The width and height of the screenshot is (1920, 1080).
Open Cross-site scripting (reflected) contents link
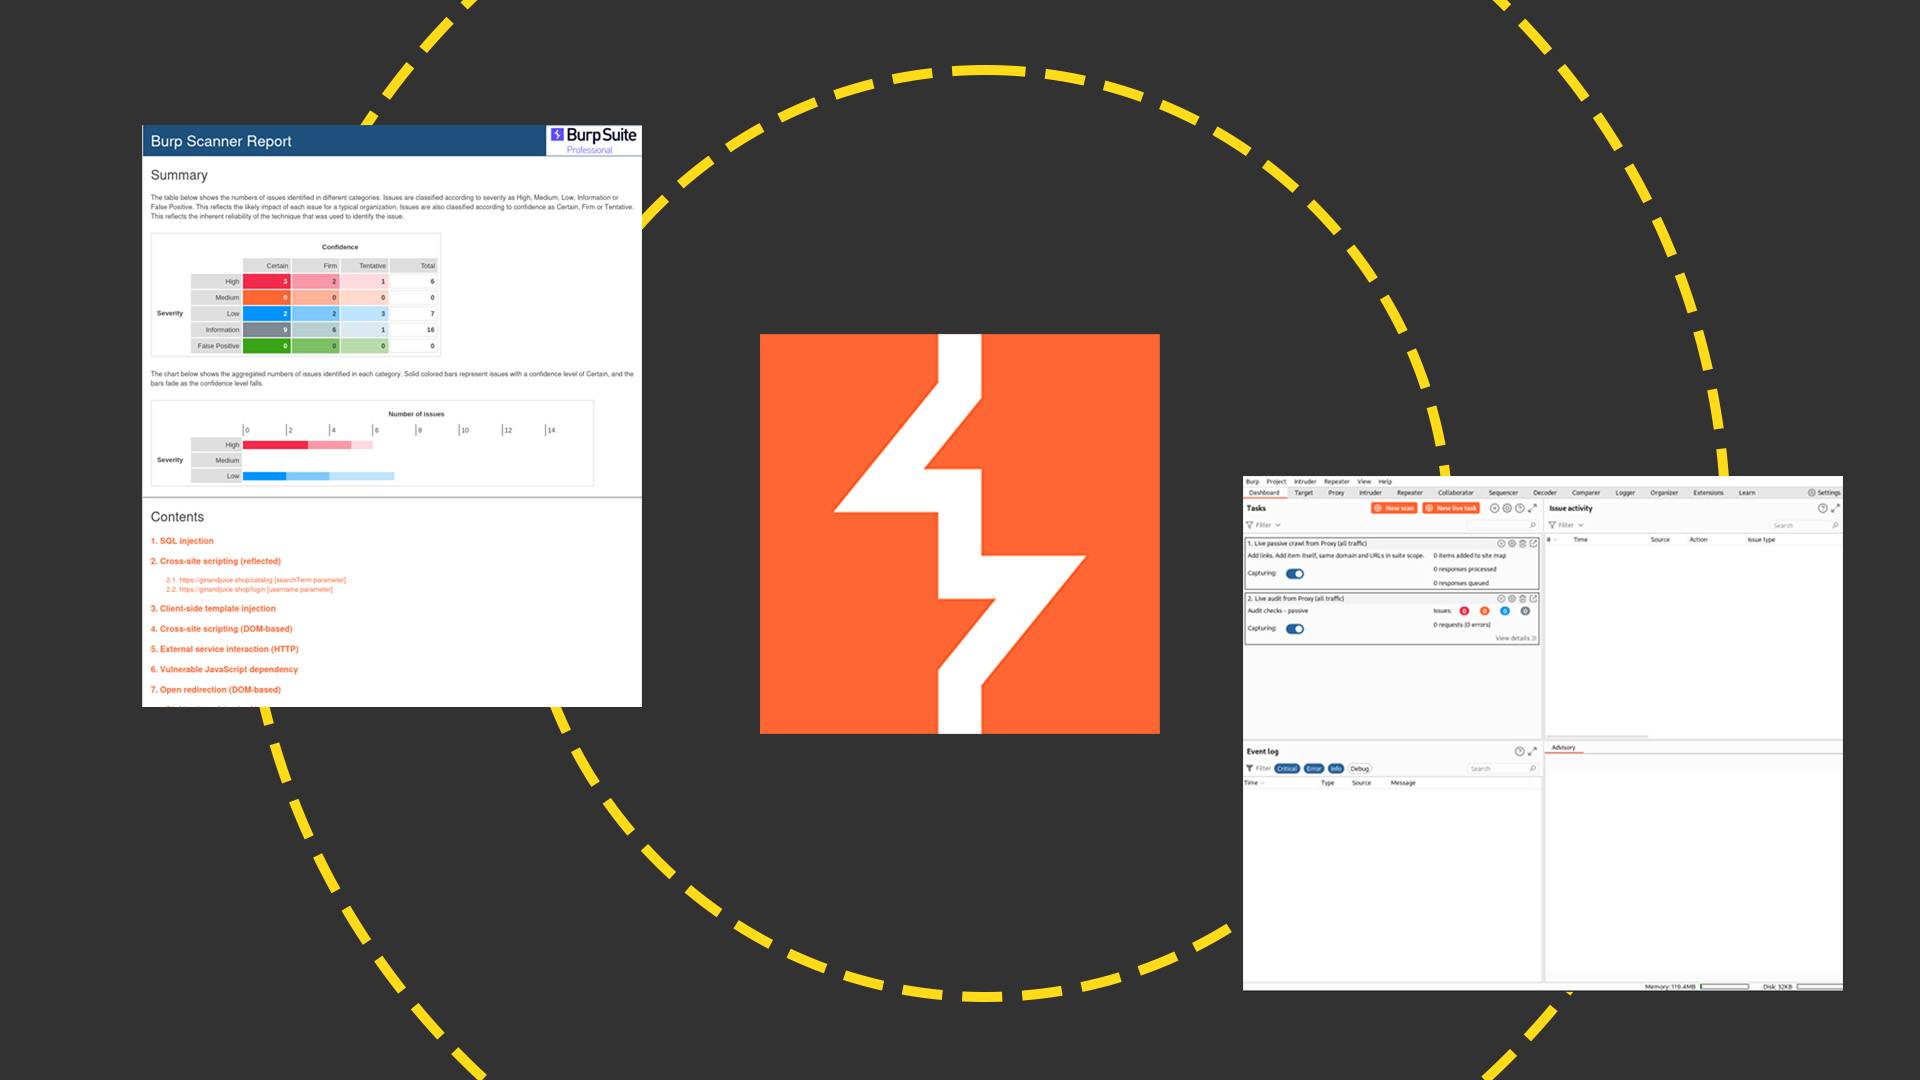click(216, 561)
